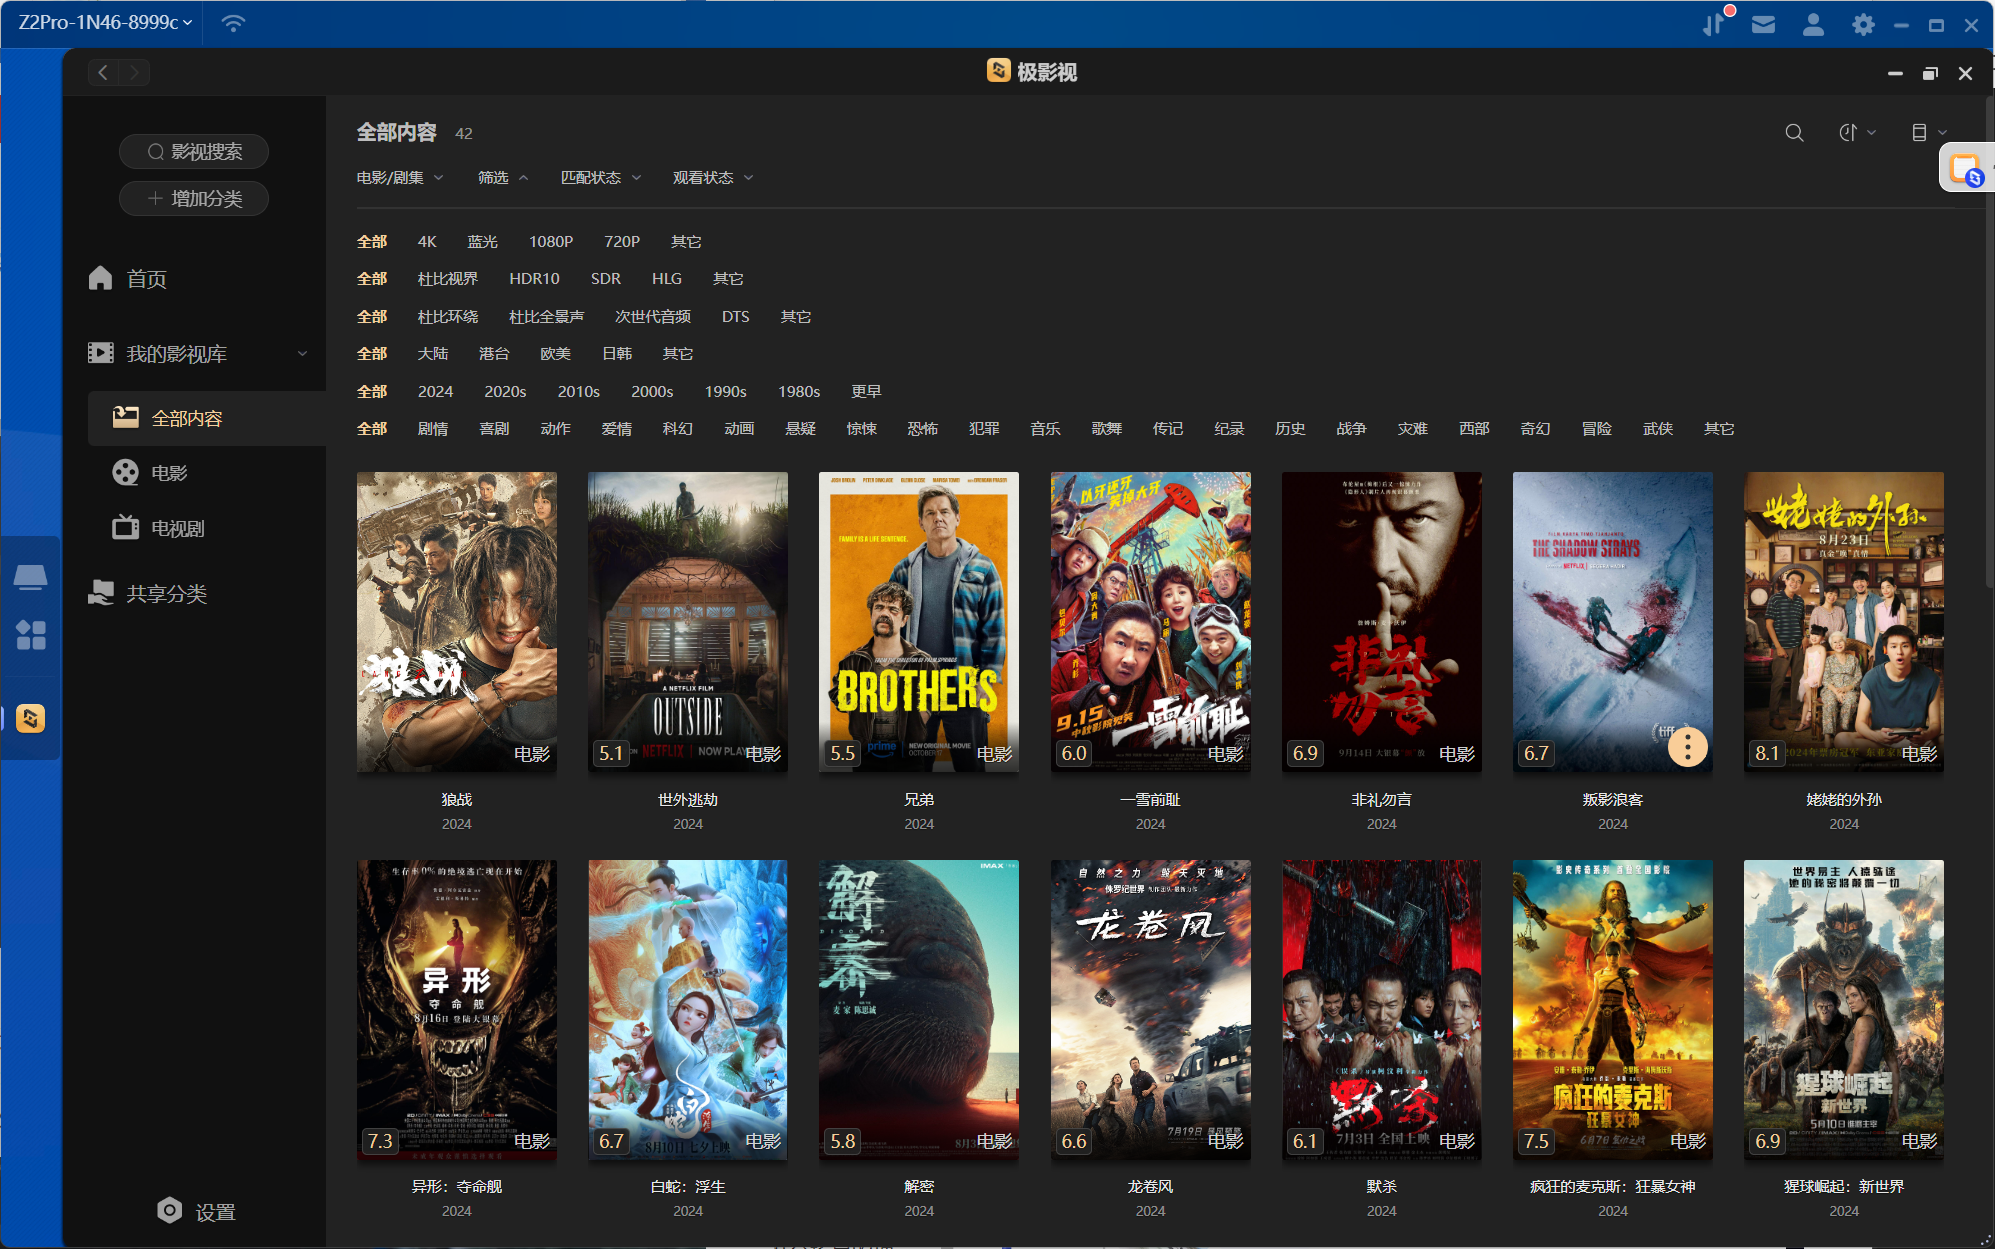Click the 影视搜索 button
Image resolution: width=1995 pixels, height=1249 pixels.
pos(194,152)
